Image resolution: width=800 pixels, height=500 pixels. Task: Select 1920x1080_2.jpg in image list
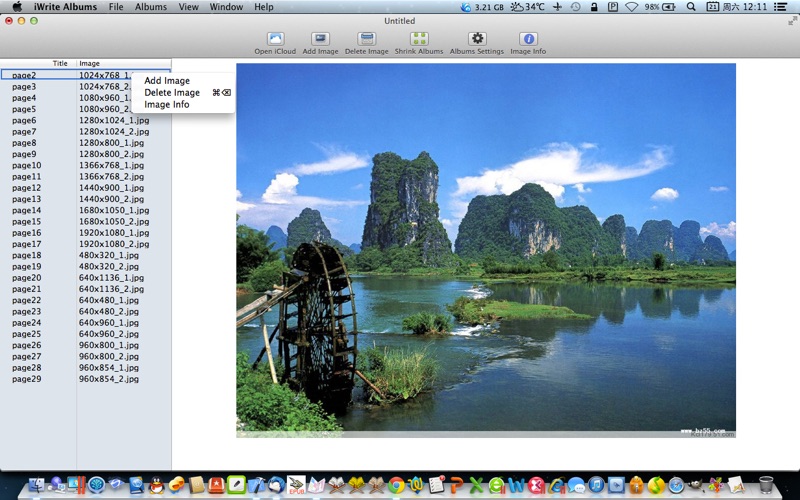pos(114,244)
